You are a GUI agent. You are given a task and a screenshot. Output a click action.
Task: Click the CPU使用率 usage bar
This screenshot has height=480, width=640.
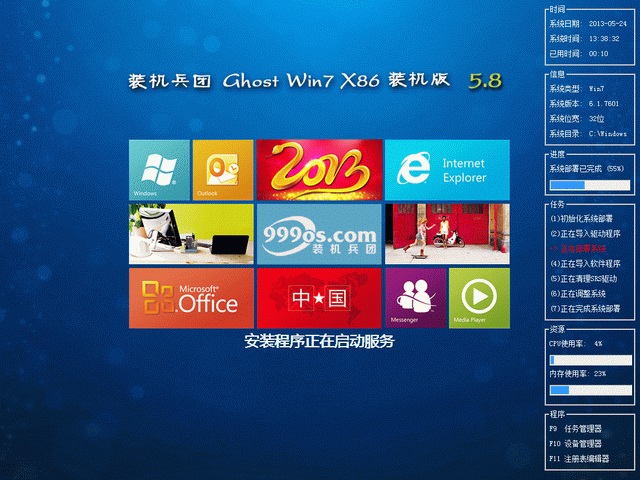pyautogui.click(x=590, y=360)
